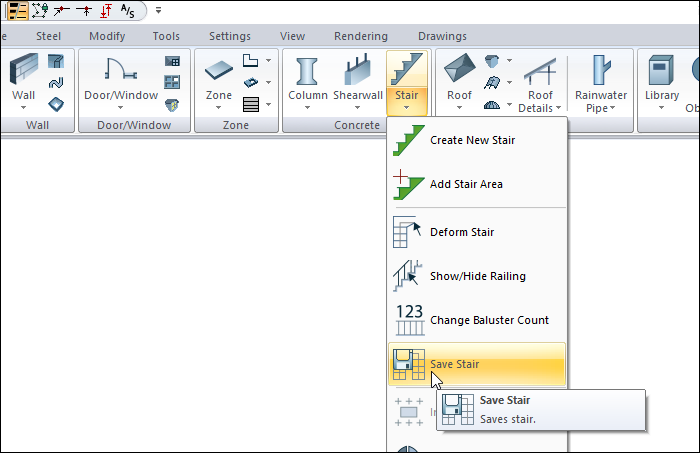Click the Wall tool icon
The image size is (700, 453).
pos(22,73)
